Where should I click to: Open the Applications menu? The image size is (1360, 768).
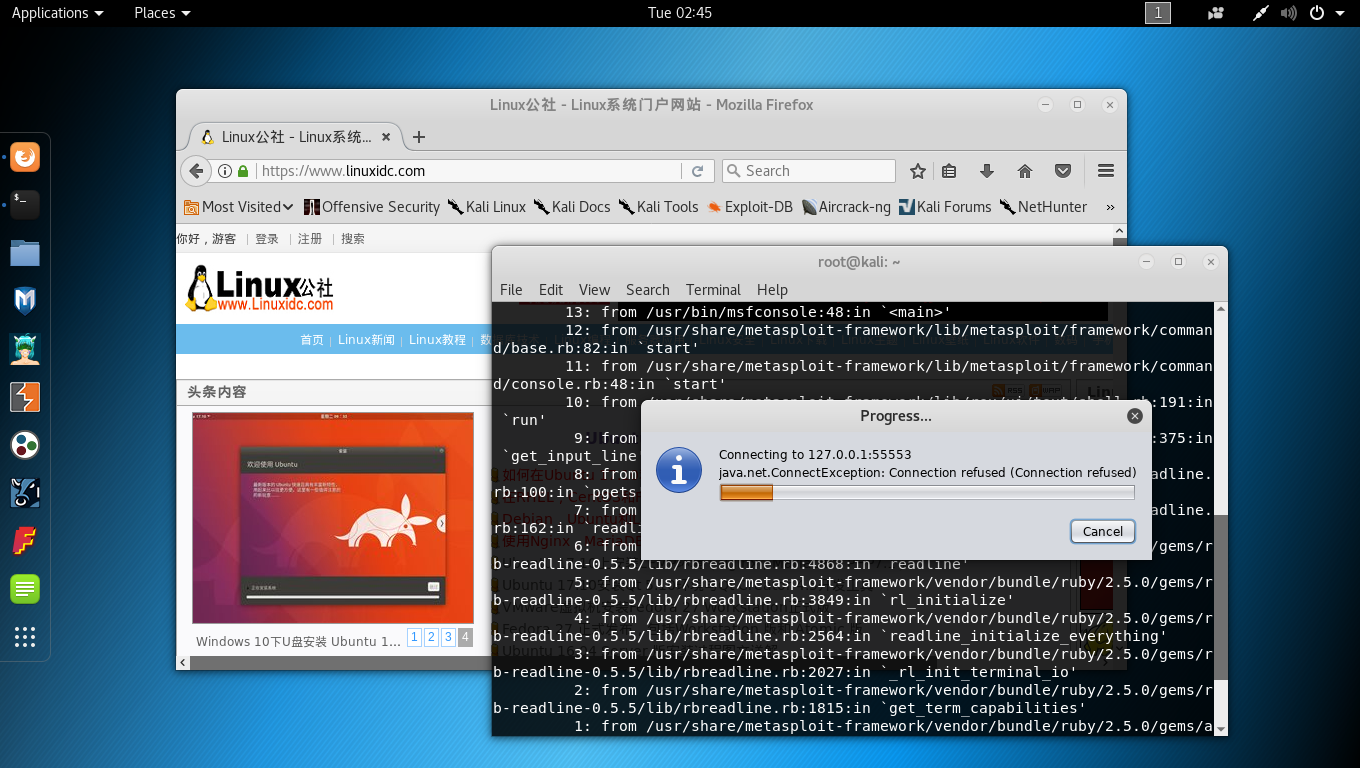[57, 13]
